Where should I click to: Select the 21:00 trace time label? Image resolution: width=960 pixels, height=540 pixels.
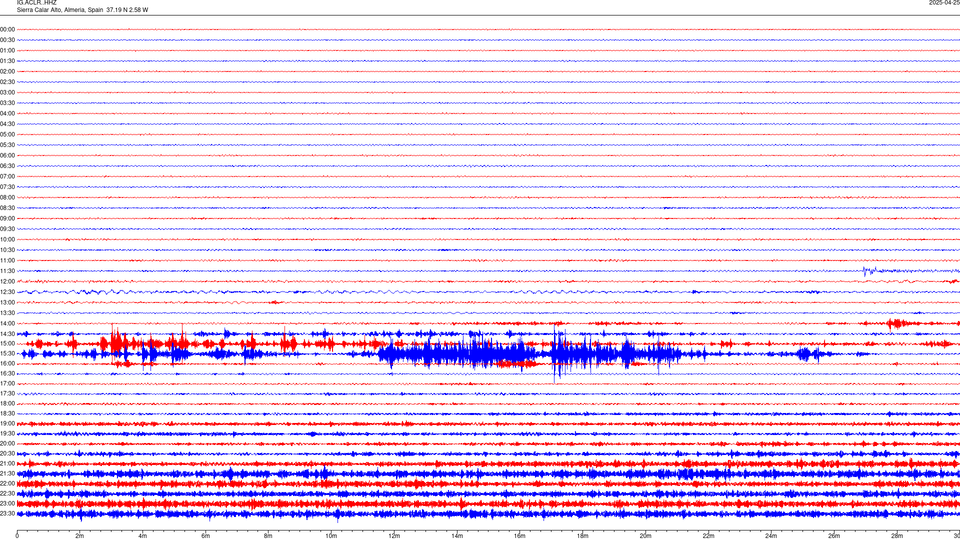click(x=7, y=464)
